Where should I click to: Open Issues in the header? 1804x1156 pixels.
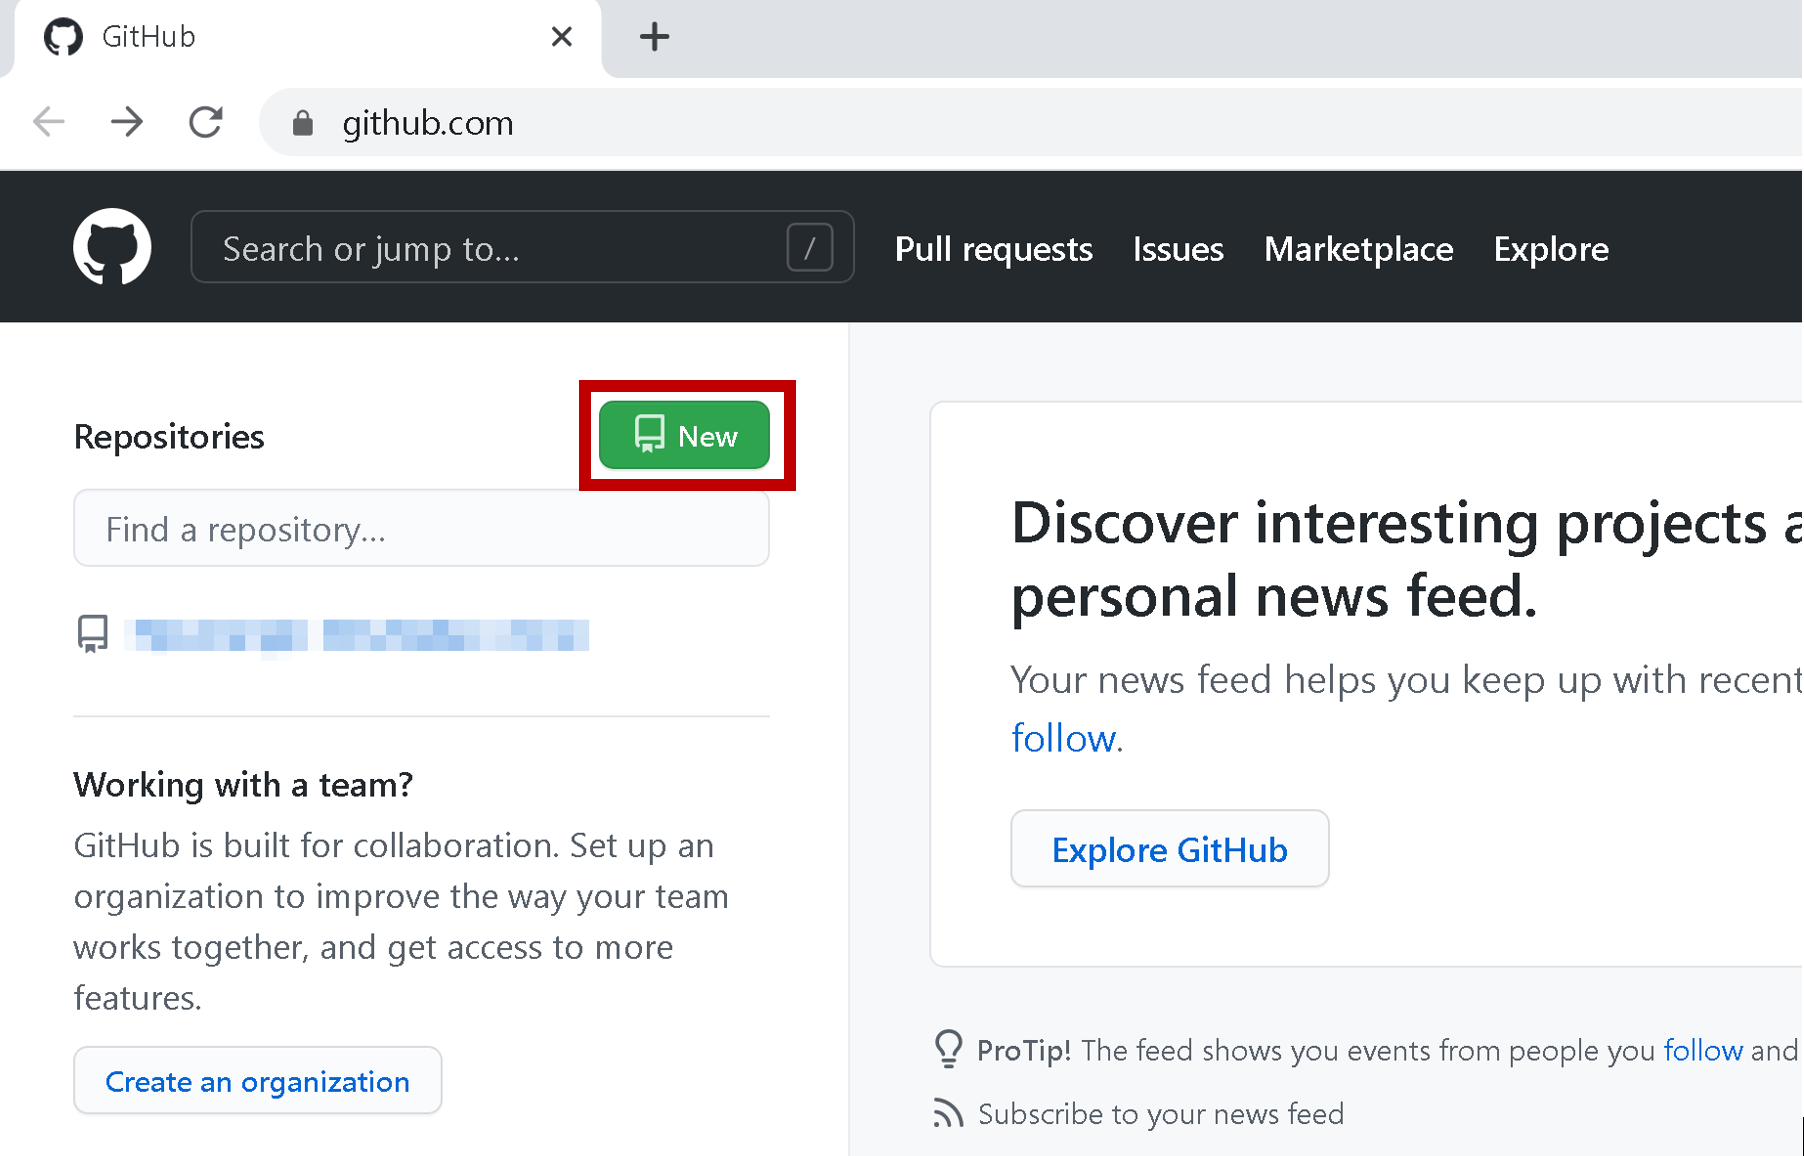click(x=1178, y=248)
